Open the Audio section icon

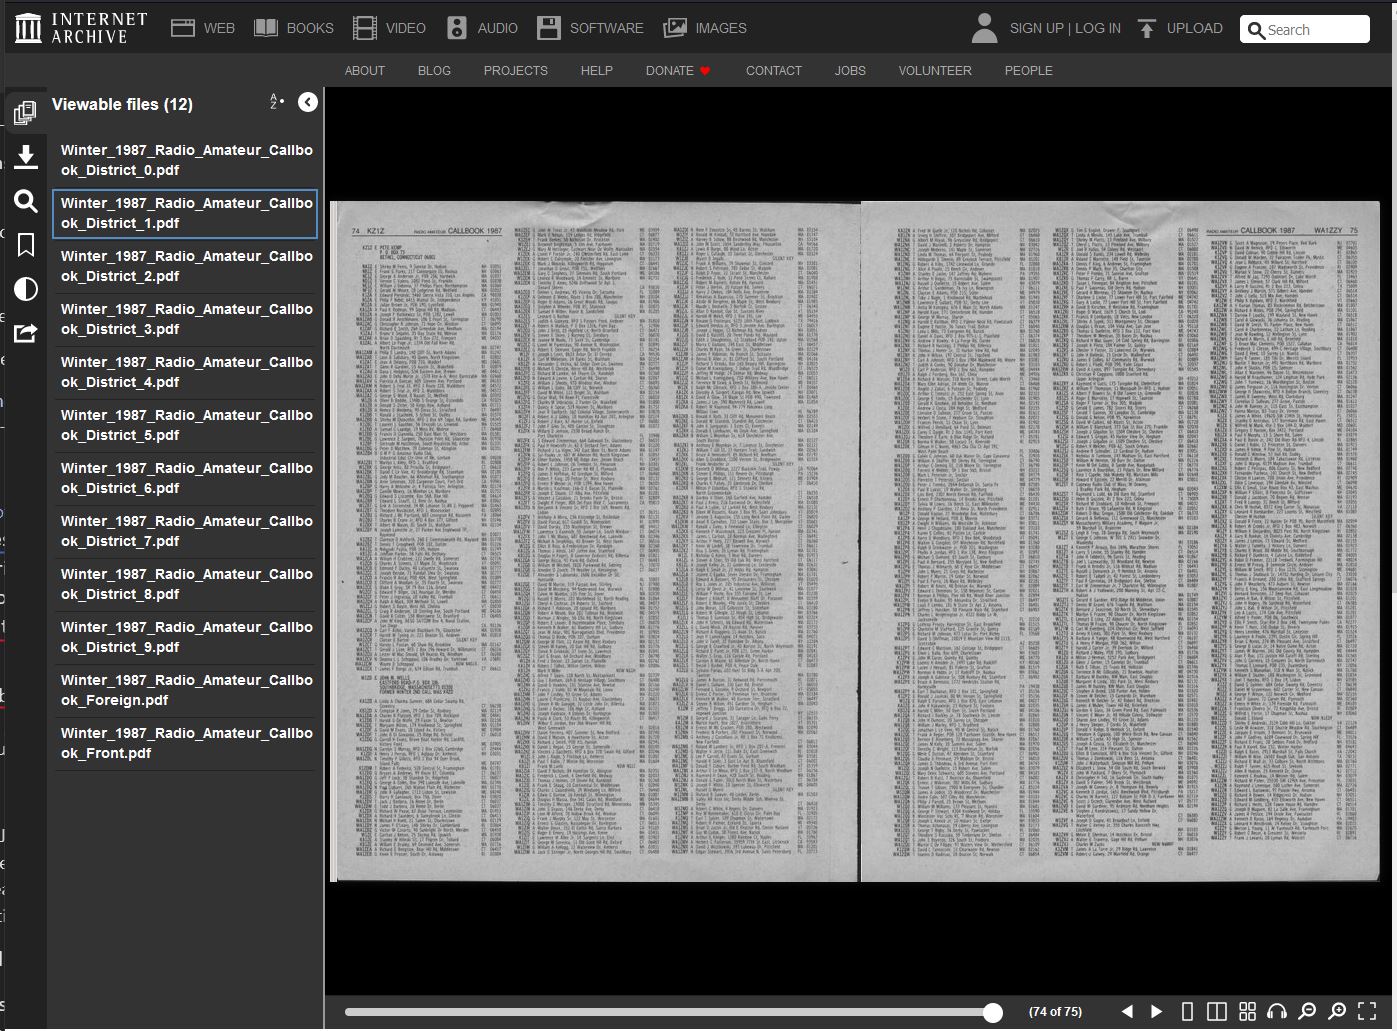point(457,28)
